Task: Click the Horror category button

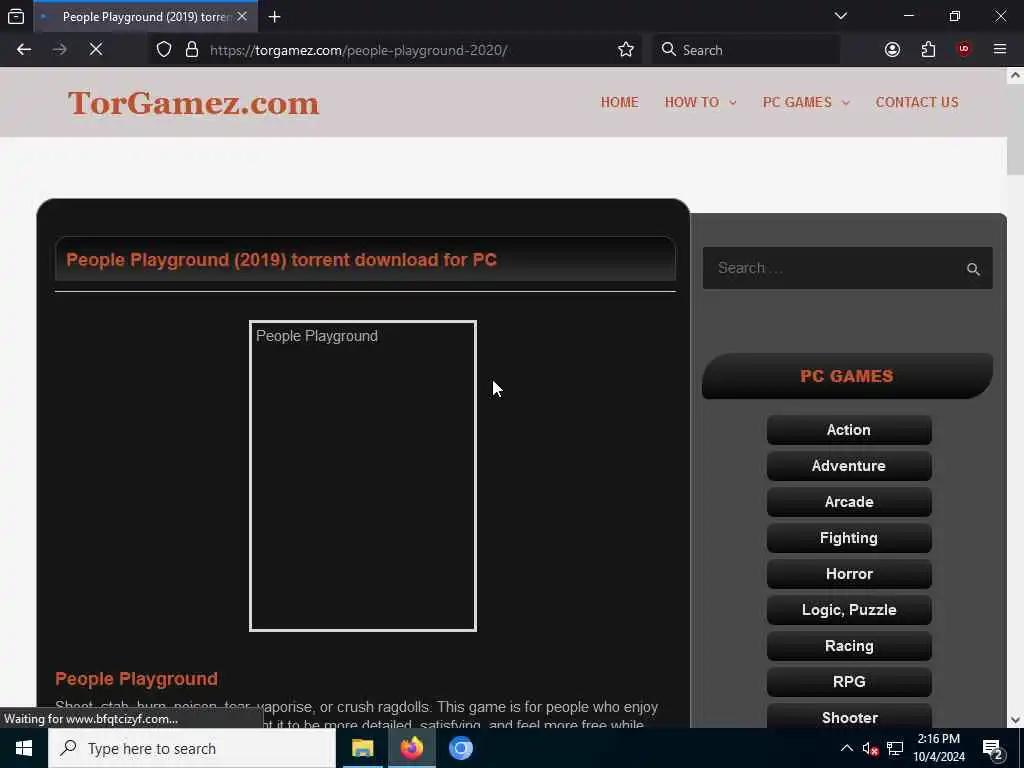Action: pyautogui.click(x=849, y=573)
